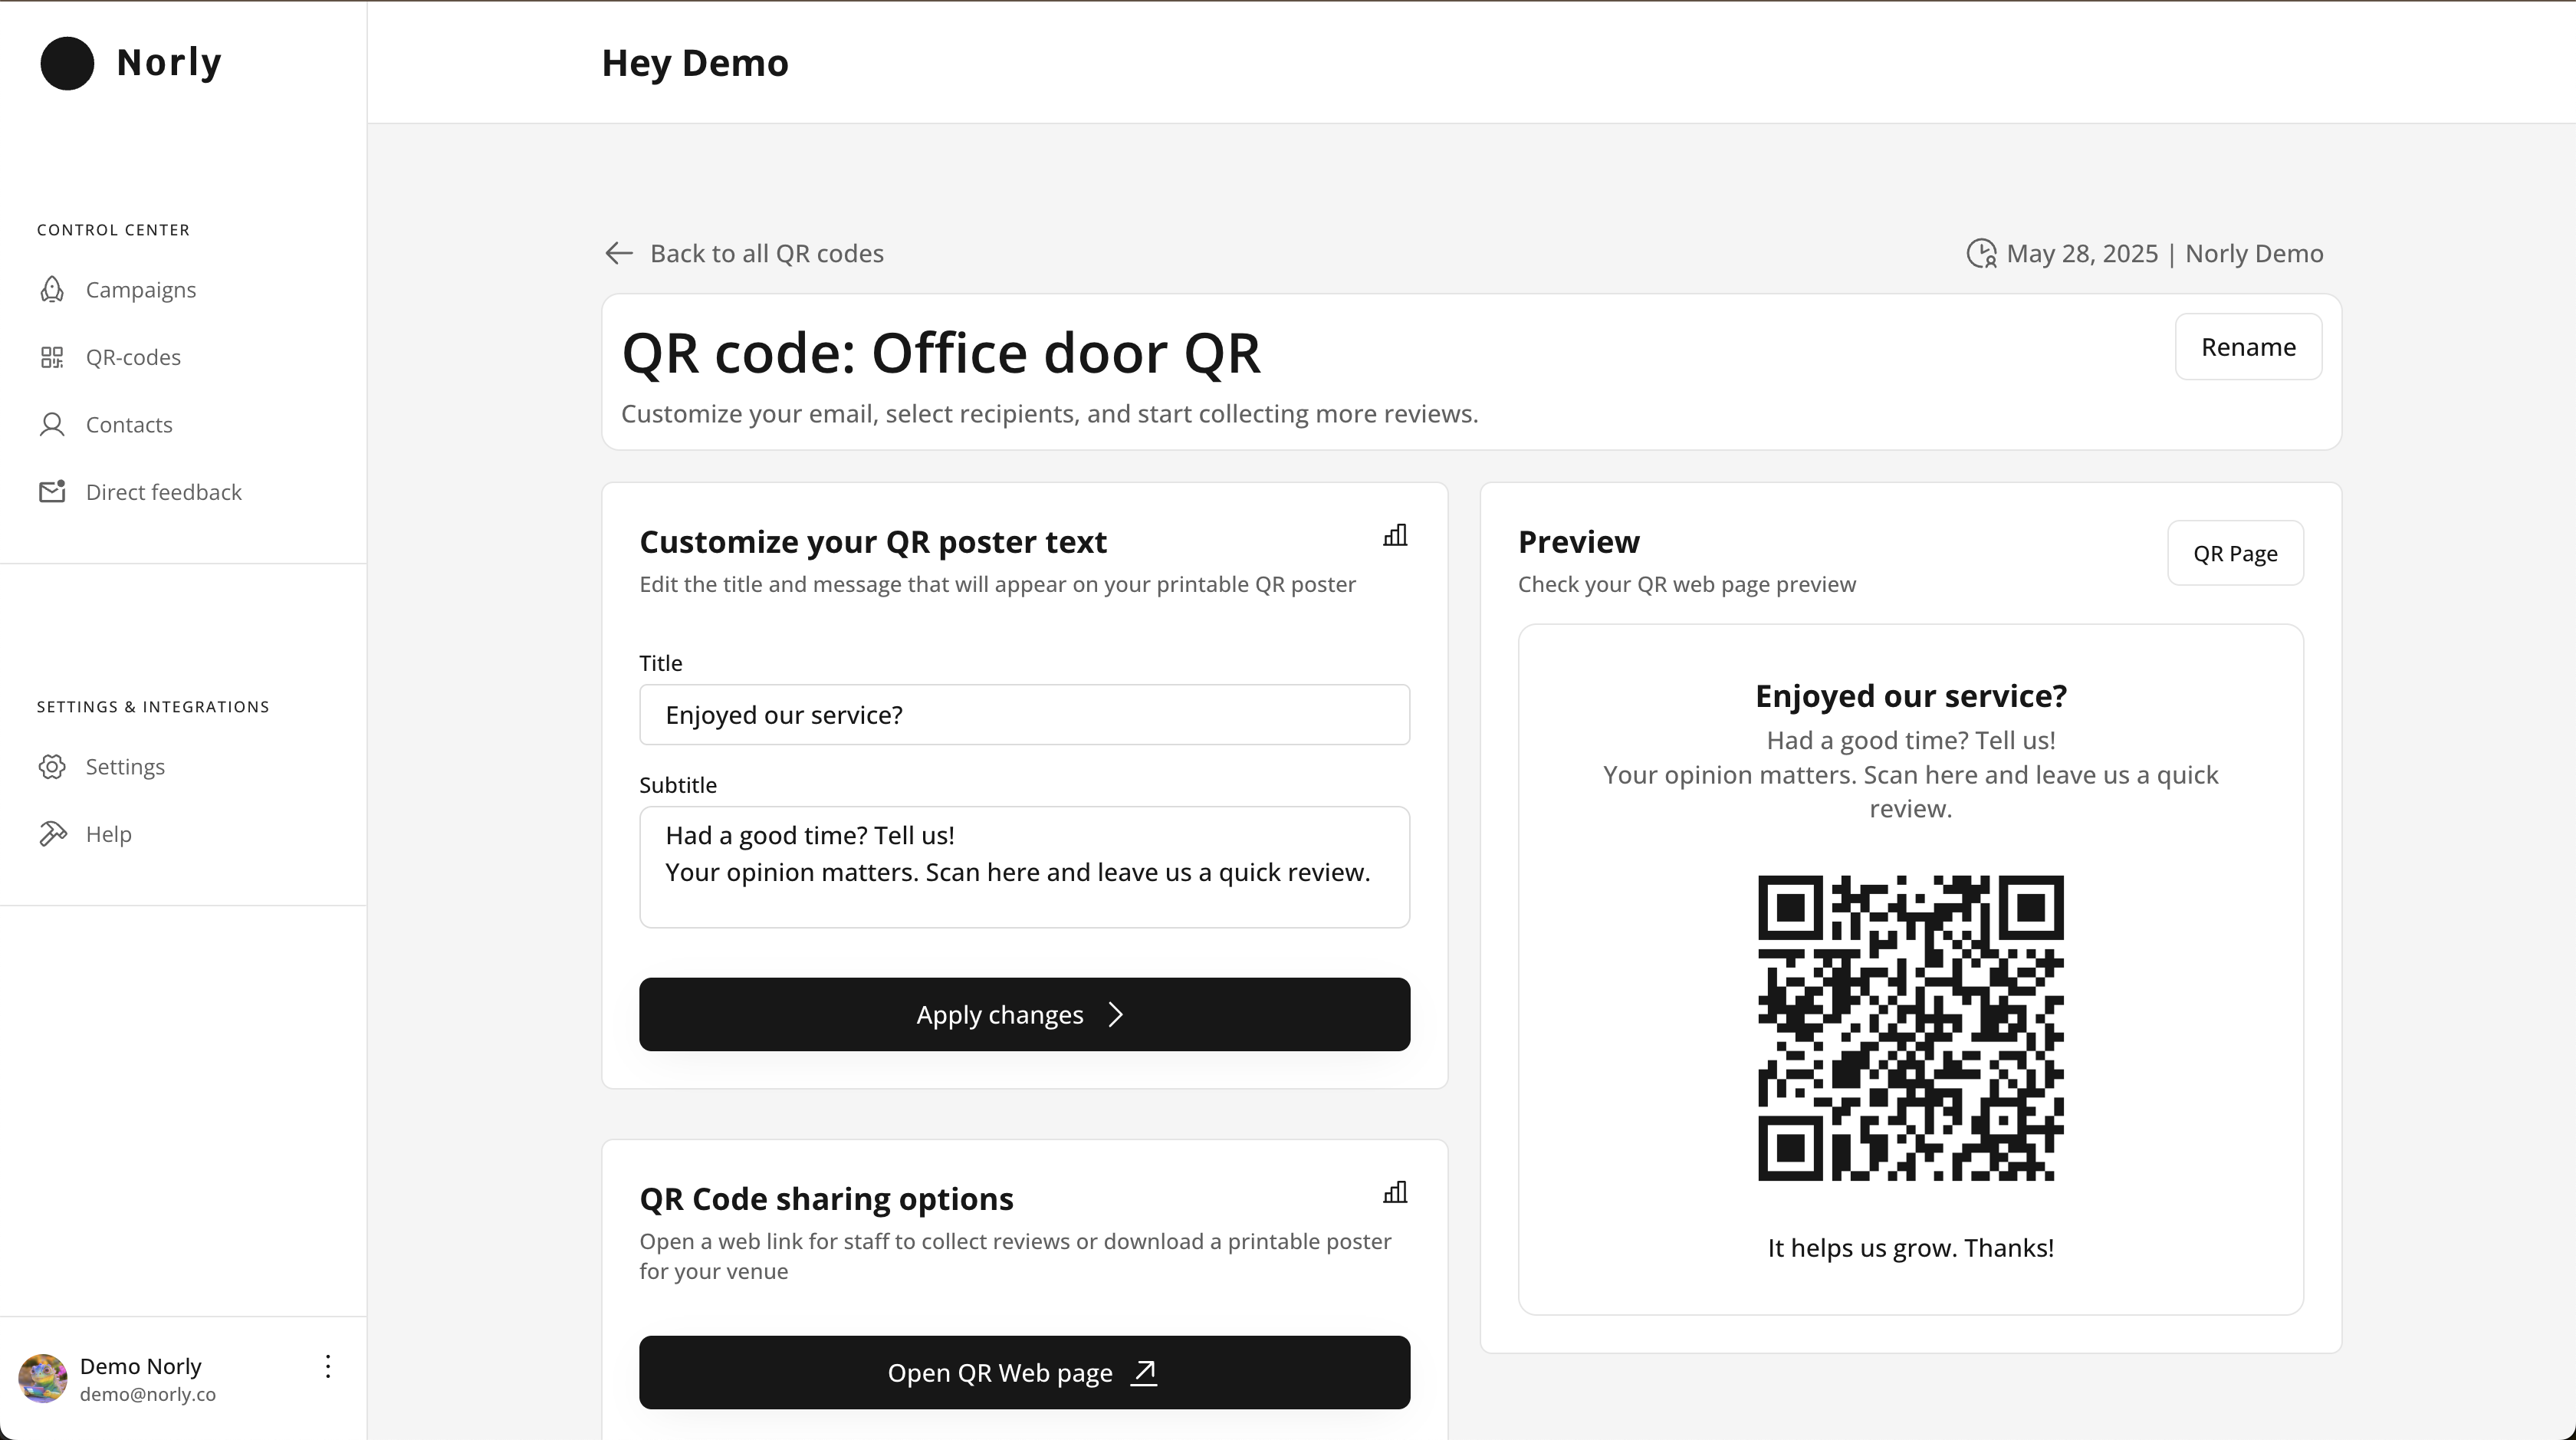Click the Norly logo circle

pyautogui.click(x=67, y=63)
